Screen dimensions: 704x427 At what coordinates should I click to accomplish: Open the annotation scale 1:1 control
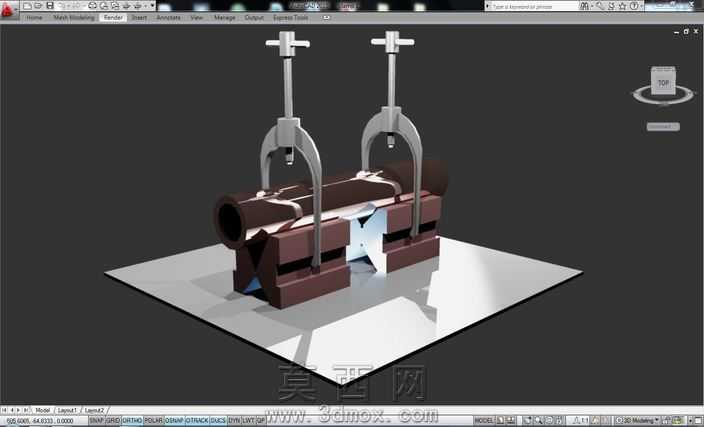pyautogui.click(x=581, y=421)
